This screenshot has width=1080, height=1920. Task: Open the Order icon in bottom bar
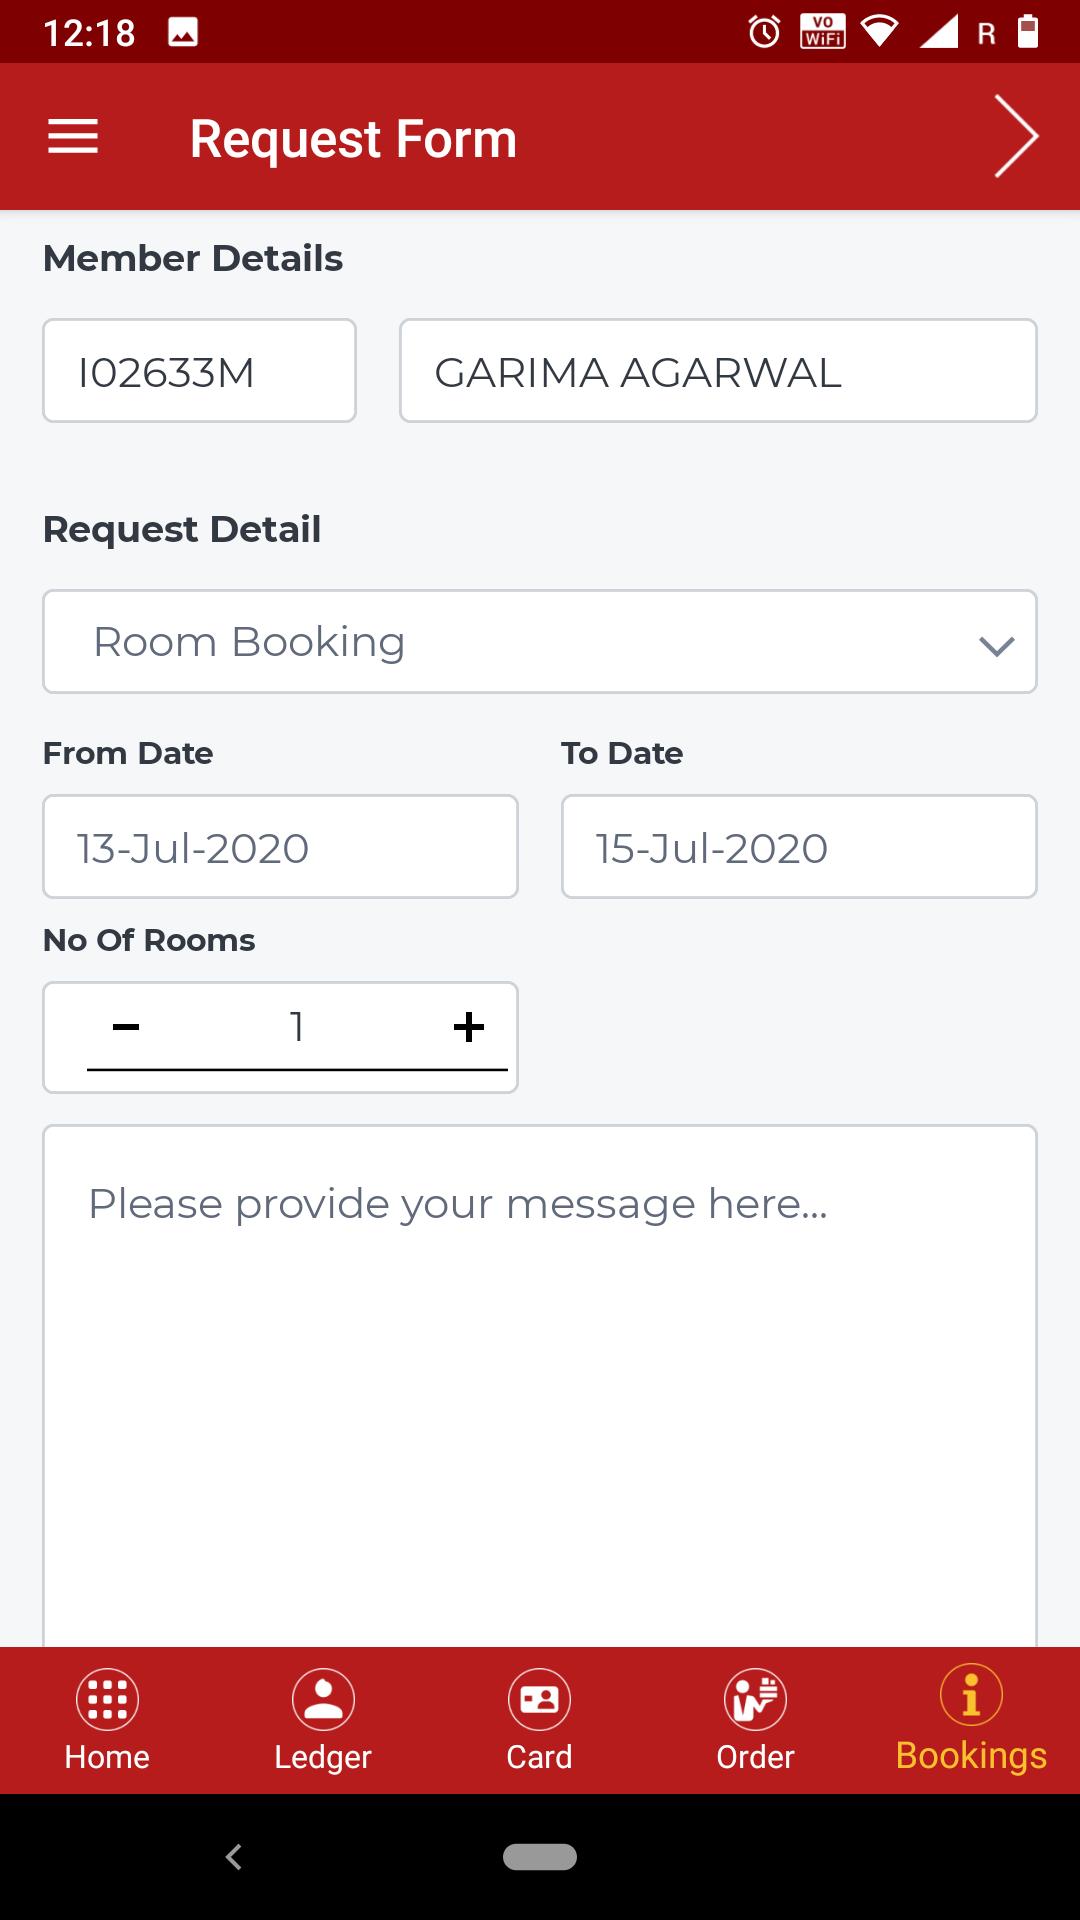[x=755, y=1699]
